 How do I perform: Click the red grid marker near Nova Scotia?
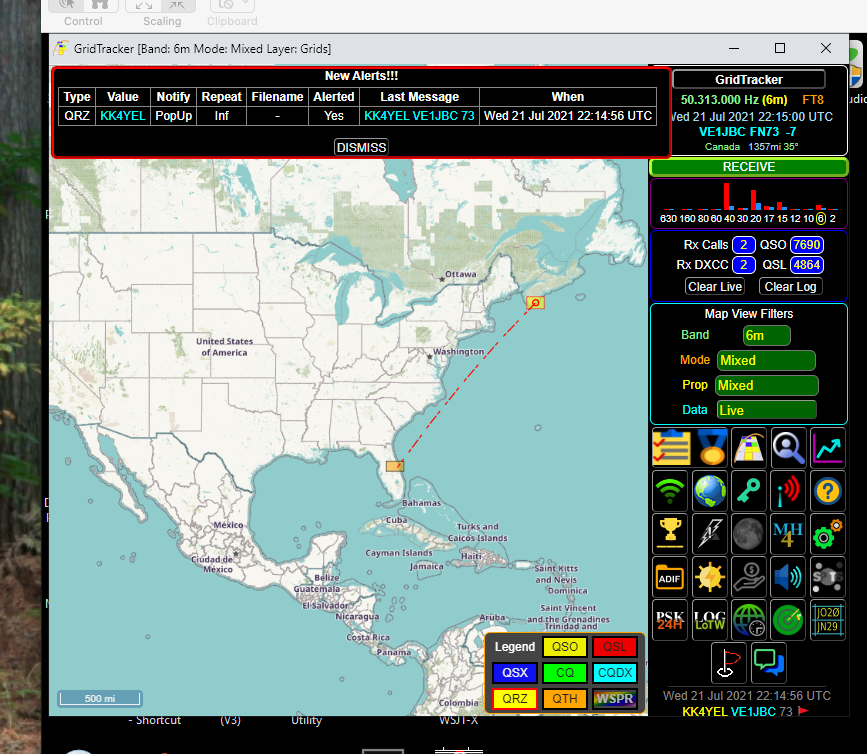(x=535, y=303)
